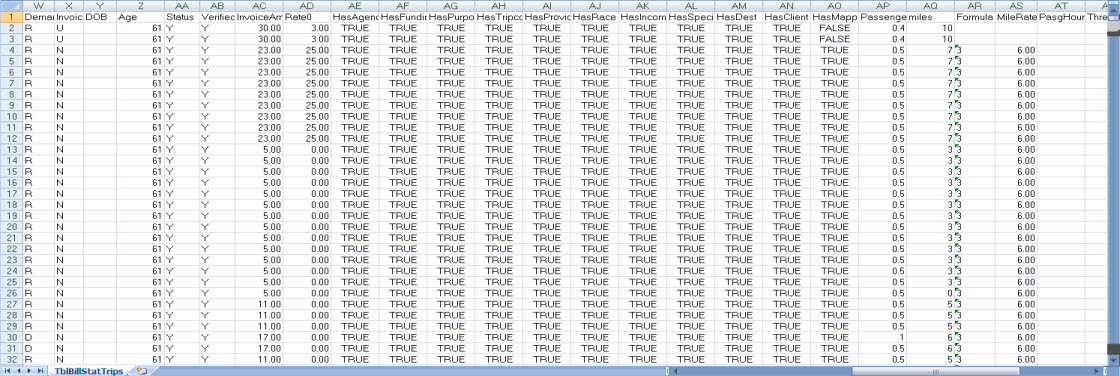Screen dimensions: 1120x376
Task: Select the 17.00 invoice amount in row 30
Action: pos(259,337)
